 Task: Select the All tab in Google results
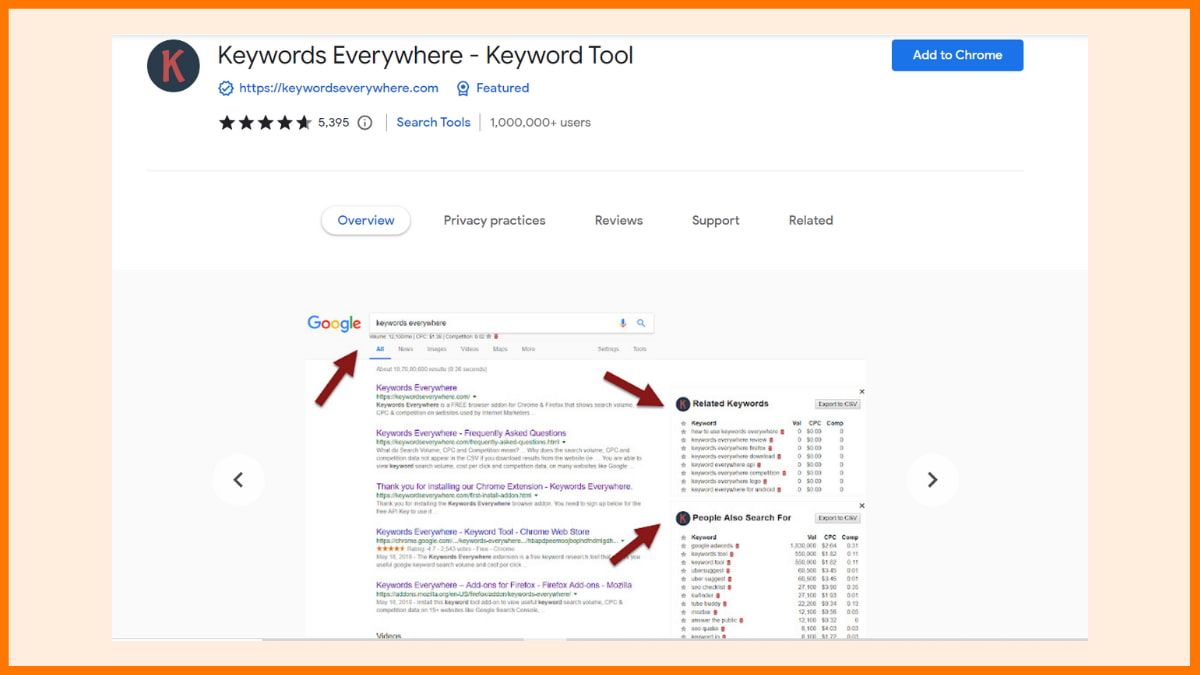point(380,349)
